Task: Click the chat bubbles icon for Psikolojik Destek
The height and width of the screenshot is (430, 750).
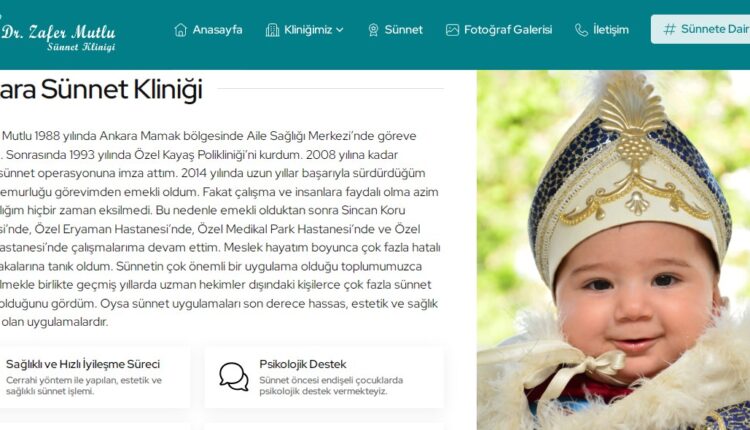Action: click(x=234, y=376)
